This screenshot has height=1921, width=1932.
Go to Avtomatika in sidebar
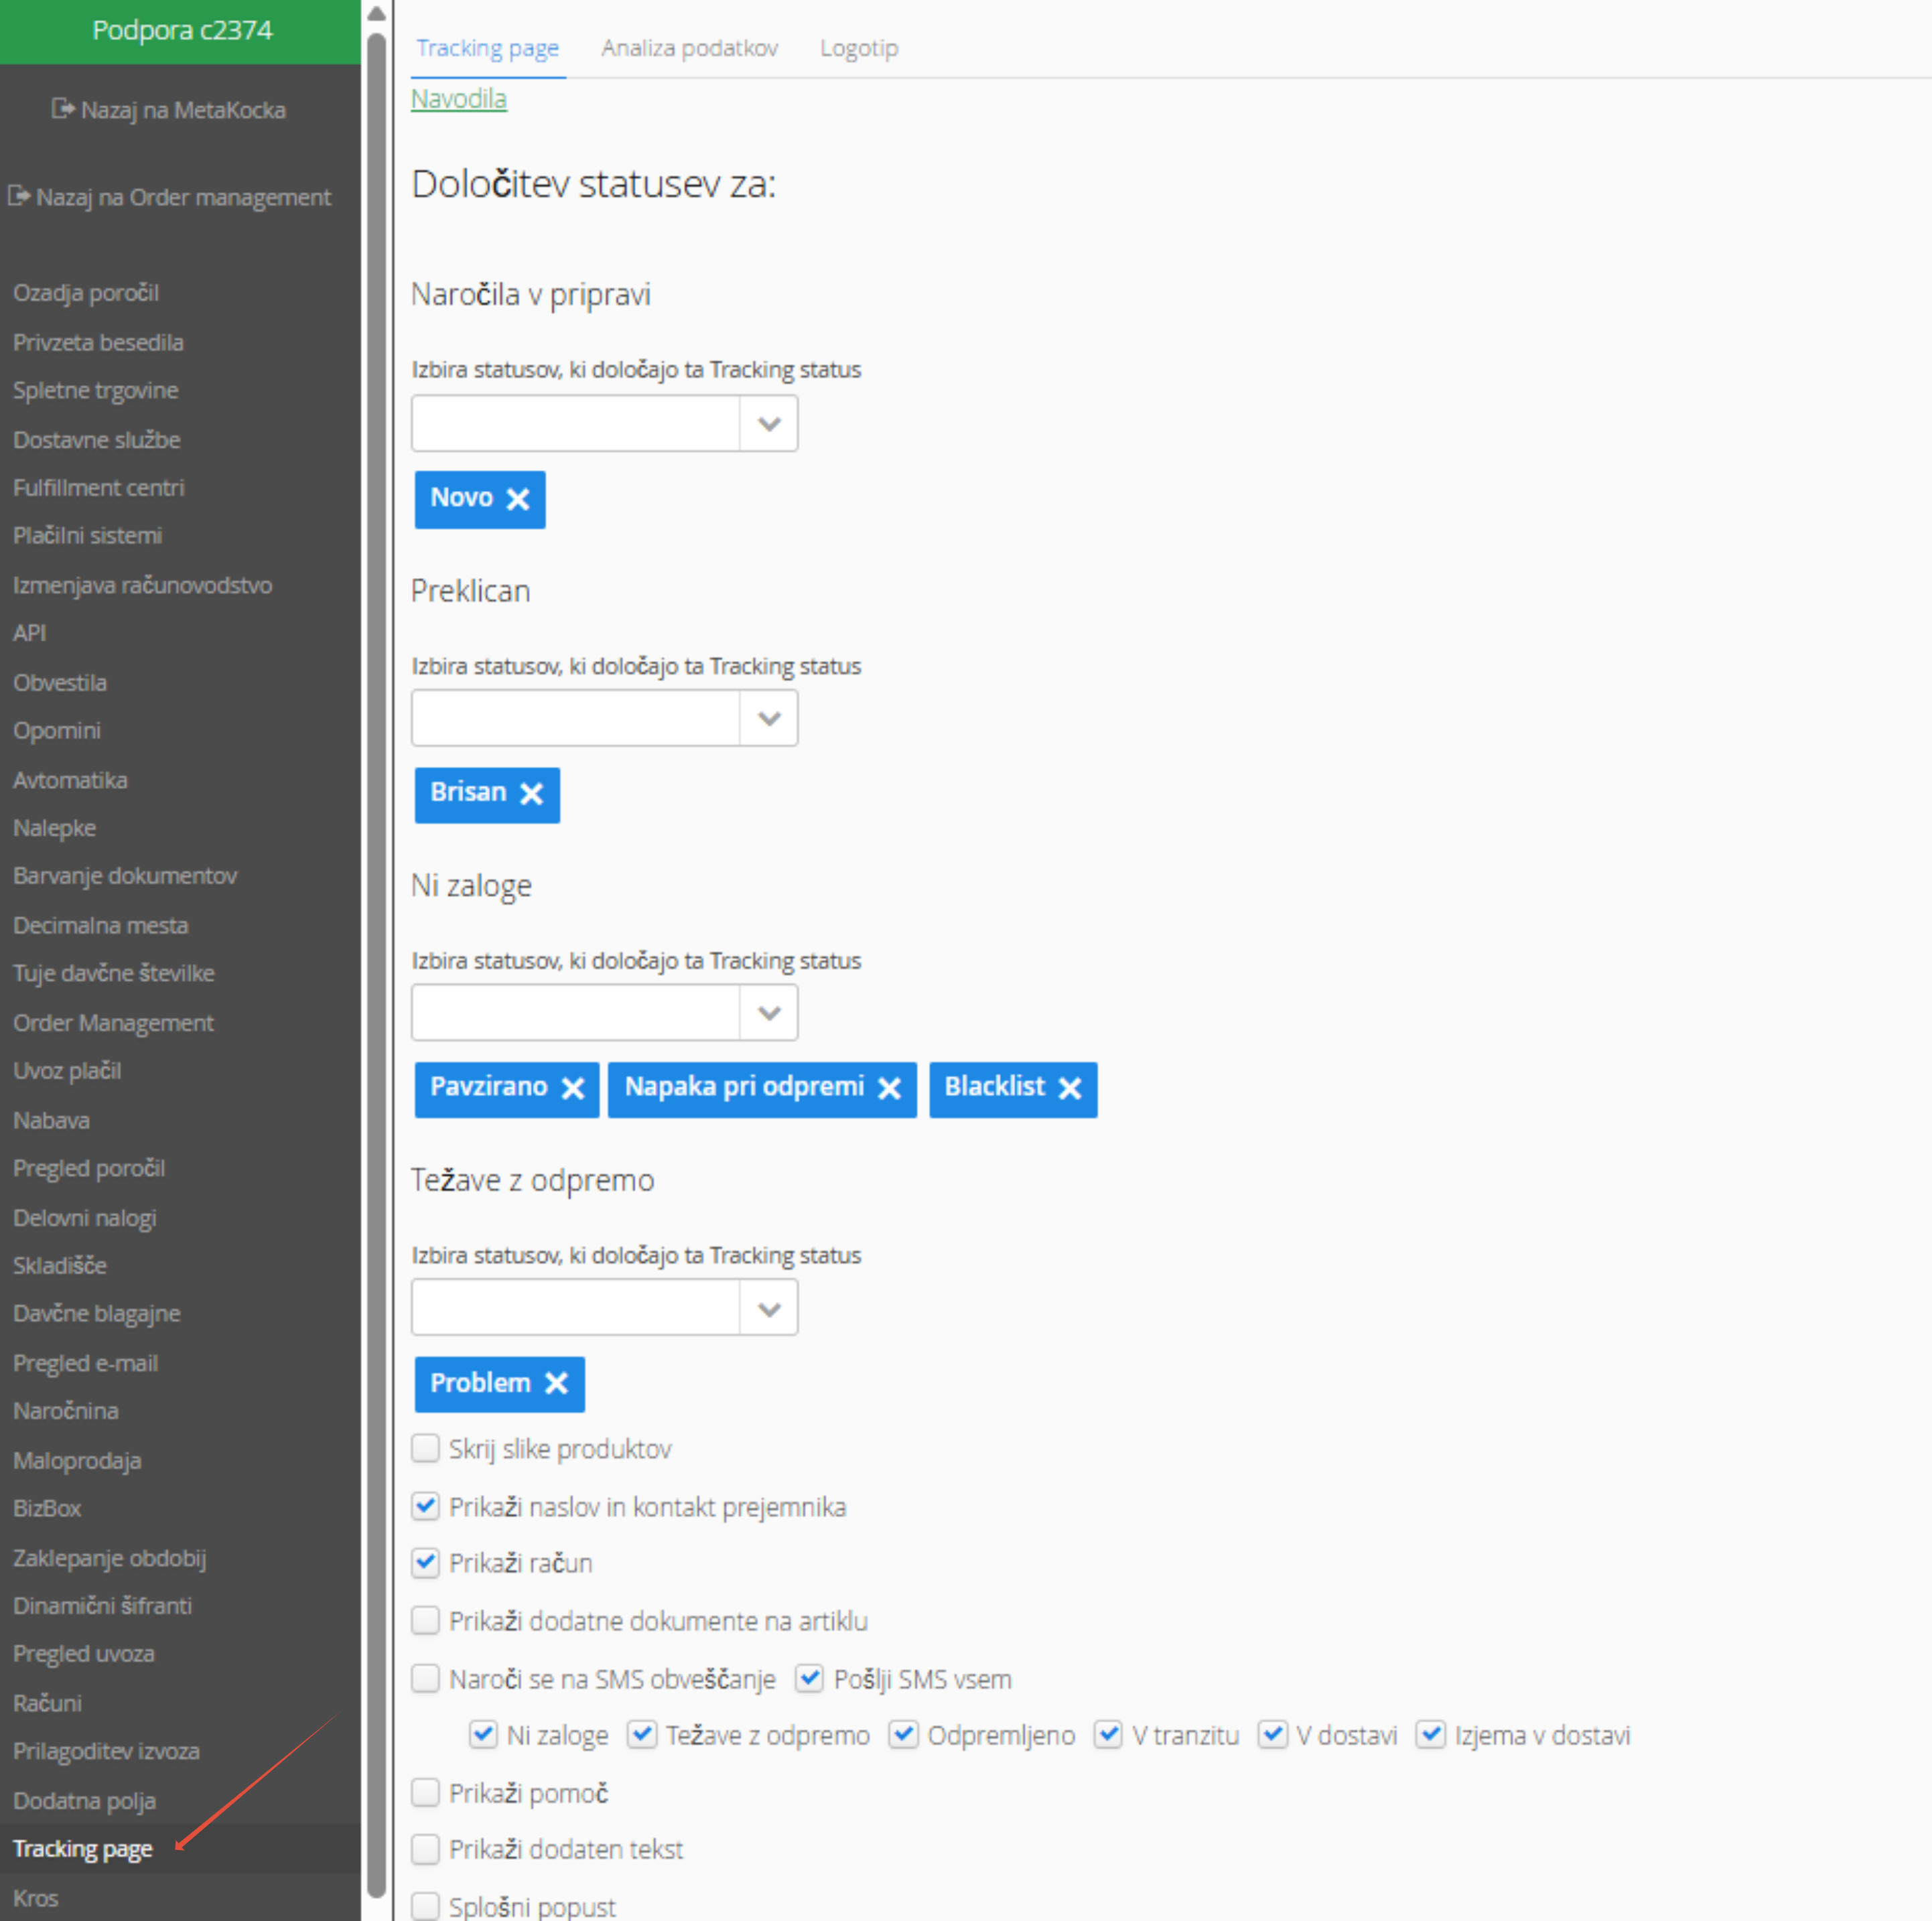tap(70, 780)
